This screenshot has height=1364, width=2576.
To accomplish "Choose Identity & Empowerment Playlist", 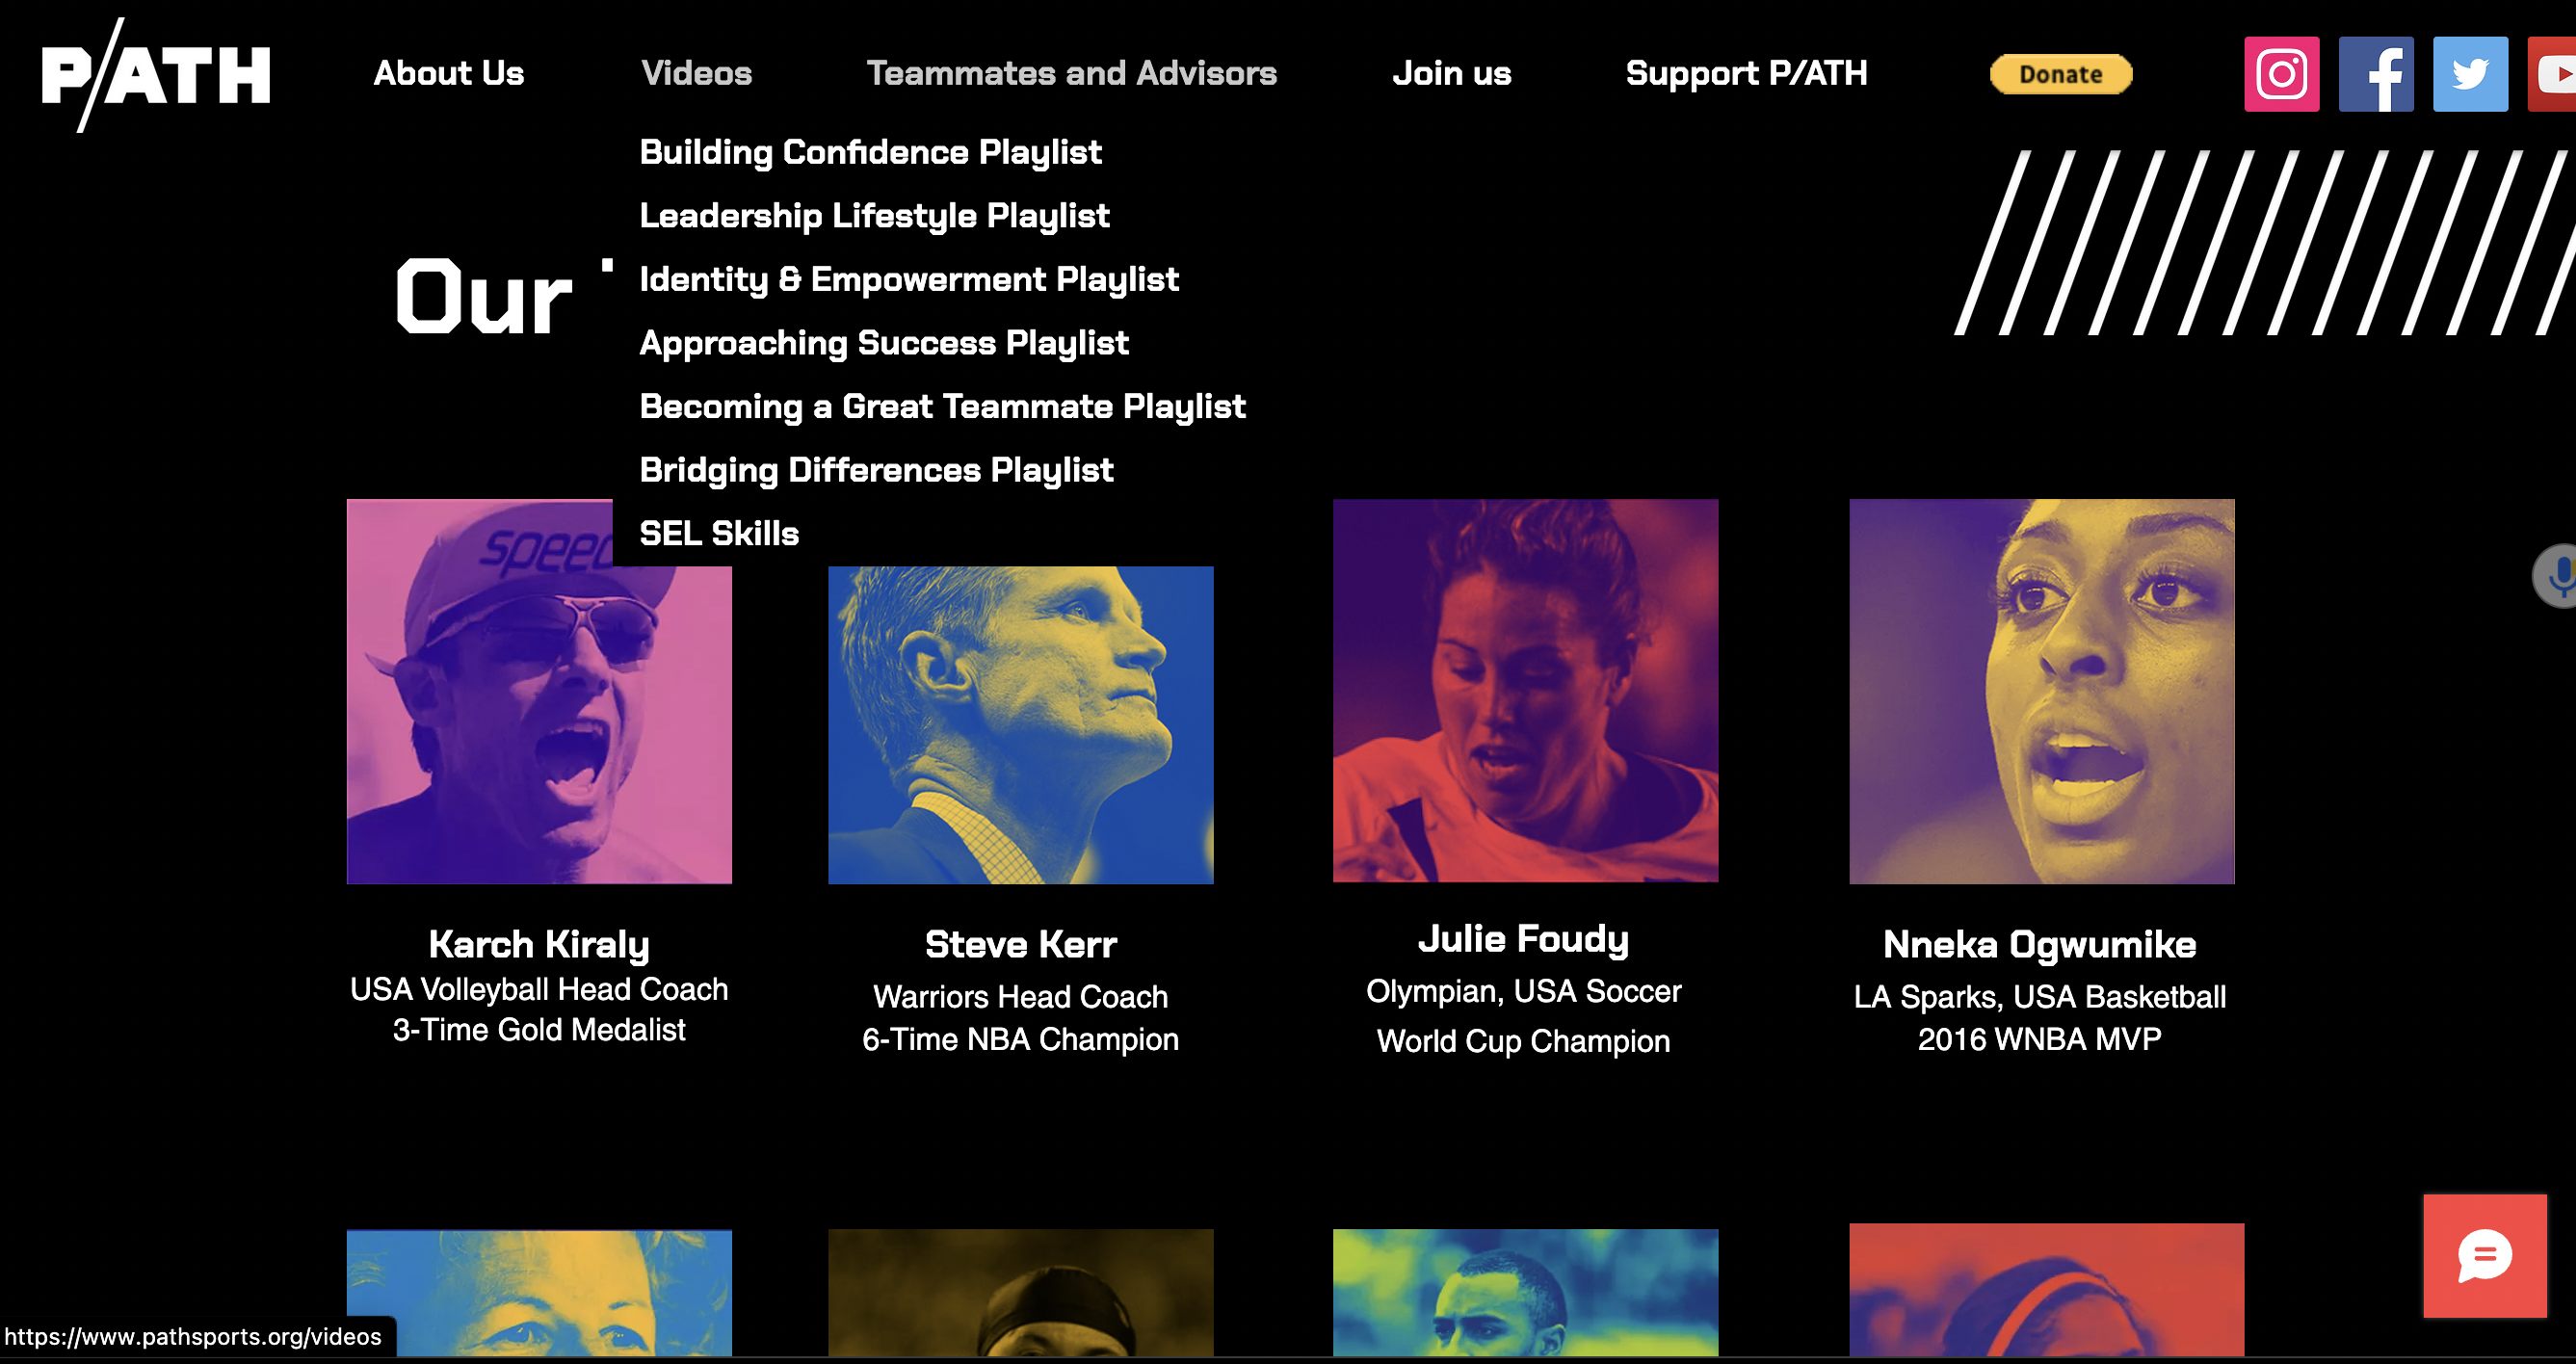I will (x=909, y=279).
